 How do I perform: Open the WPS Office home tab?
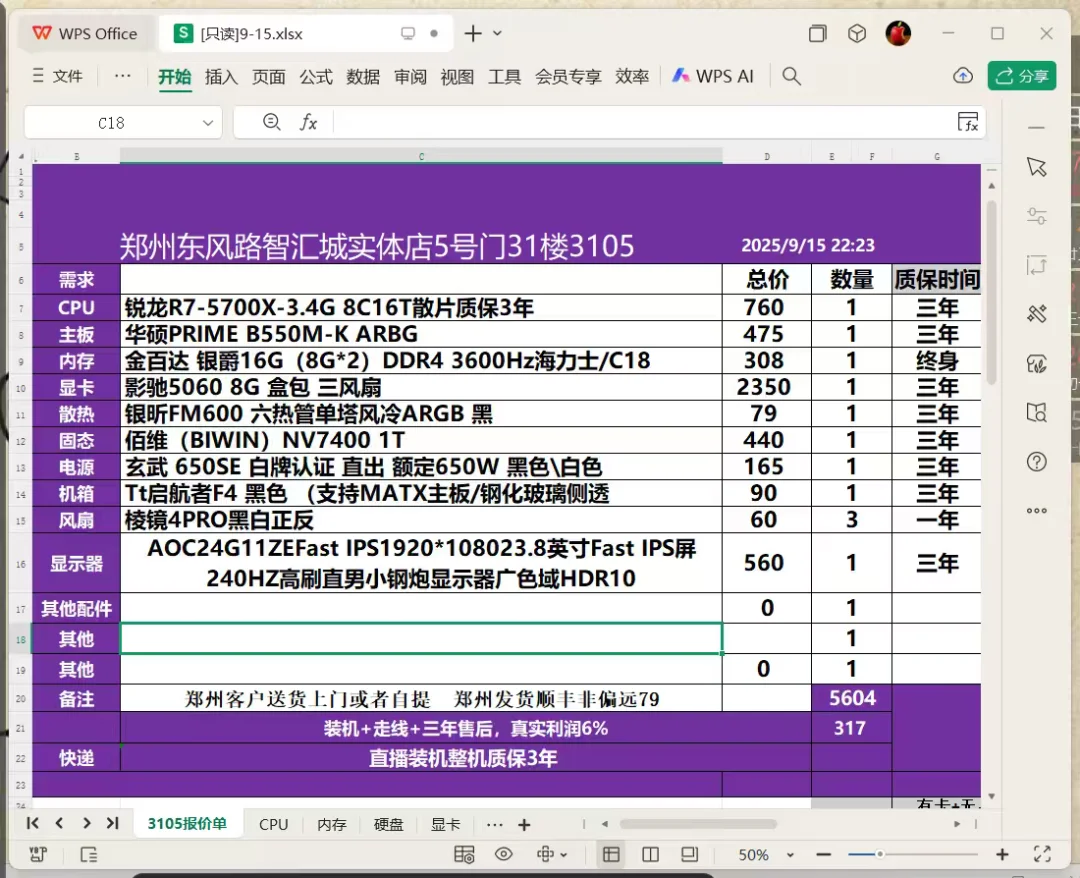pos(85,33)
